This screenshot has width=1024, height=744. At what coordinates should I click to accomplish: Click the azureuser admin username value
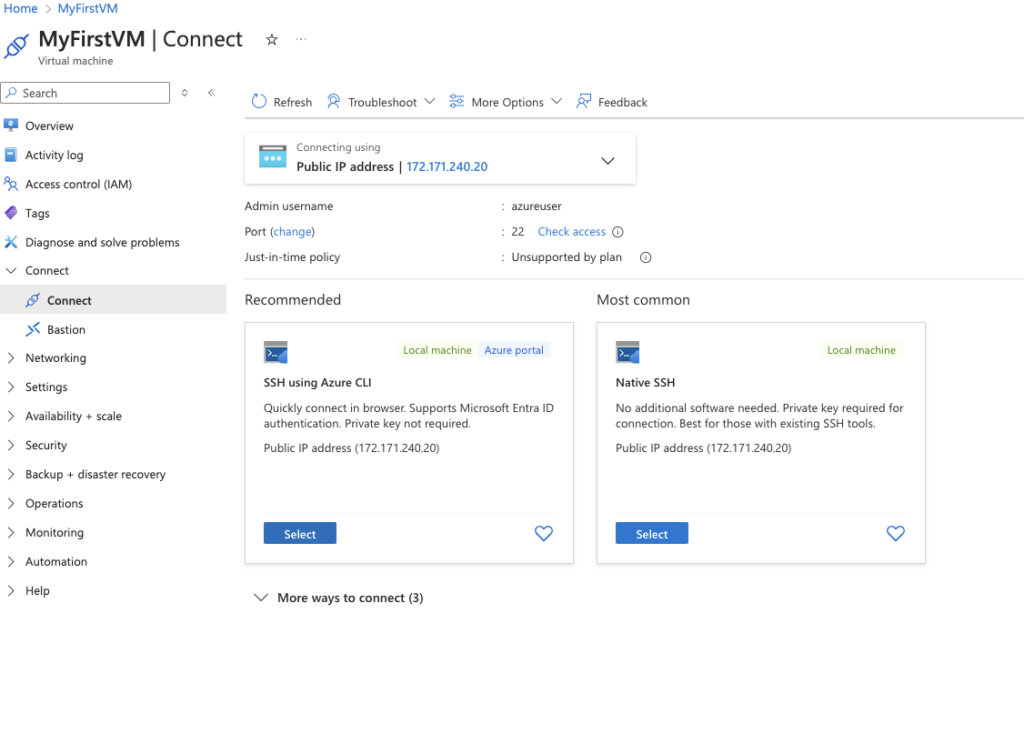(536, 206)
